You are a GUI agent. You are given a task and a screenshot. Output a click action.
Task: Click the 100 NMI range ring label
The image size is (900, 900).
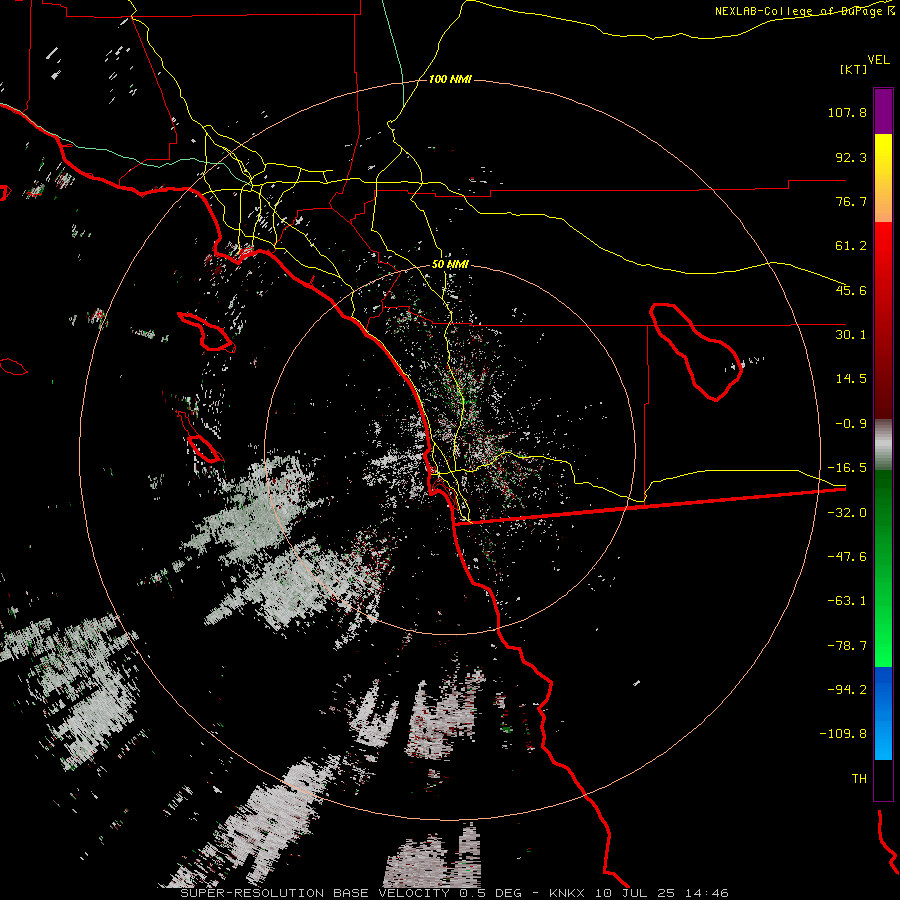coord(450,79)
